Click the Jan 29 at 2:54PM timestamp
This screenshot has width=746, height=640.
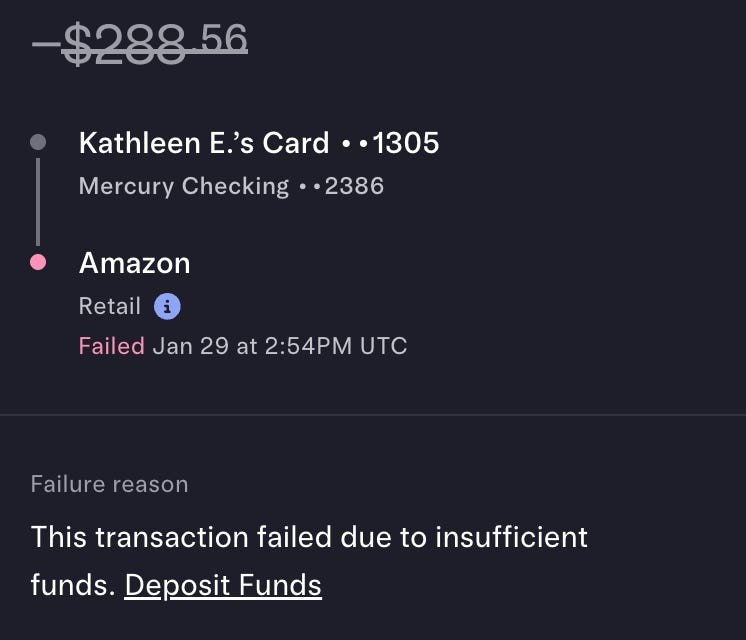[x=255, y=346]
